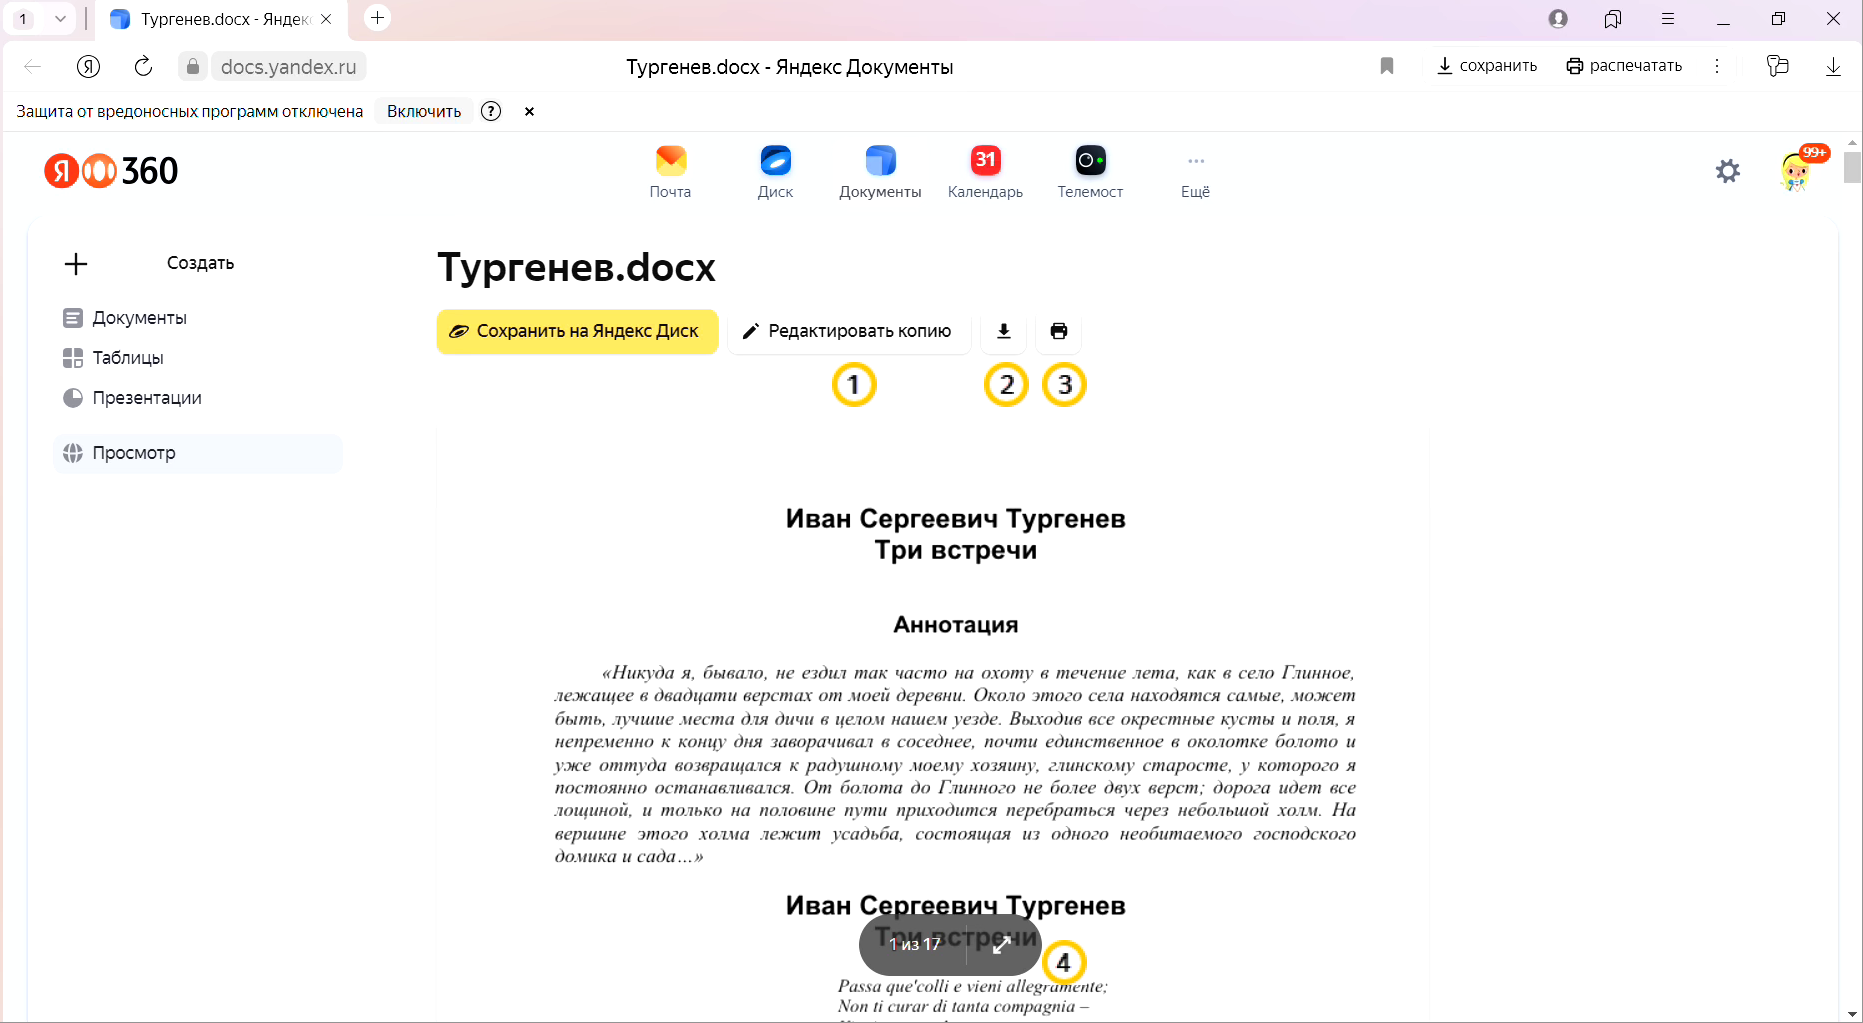
Task: Open Yandex Disk (Диск) icon
Action: click(775, 171)
